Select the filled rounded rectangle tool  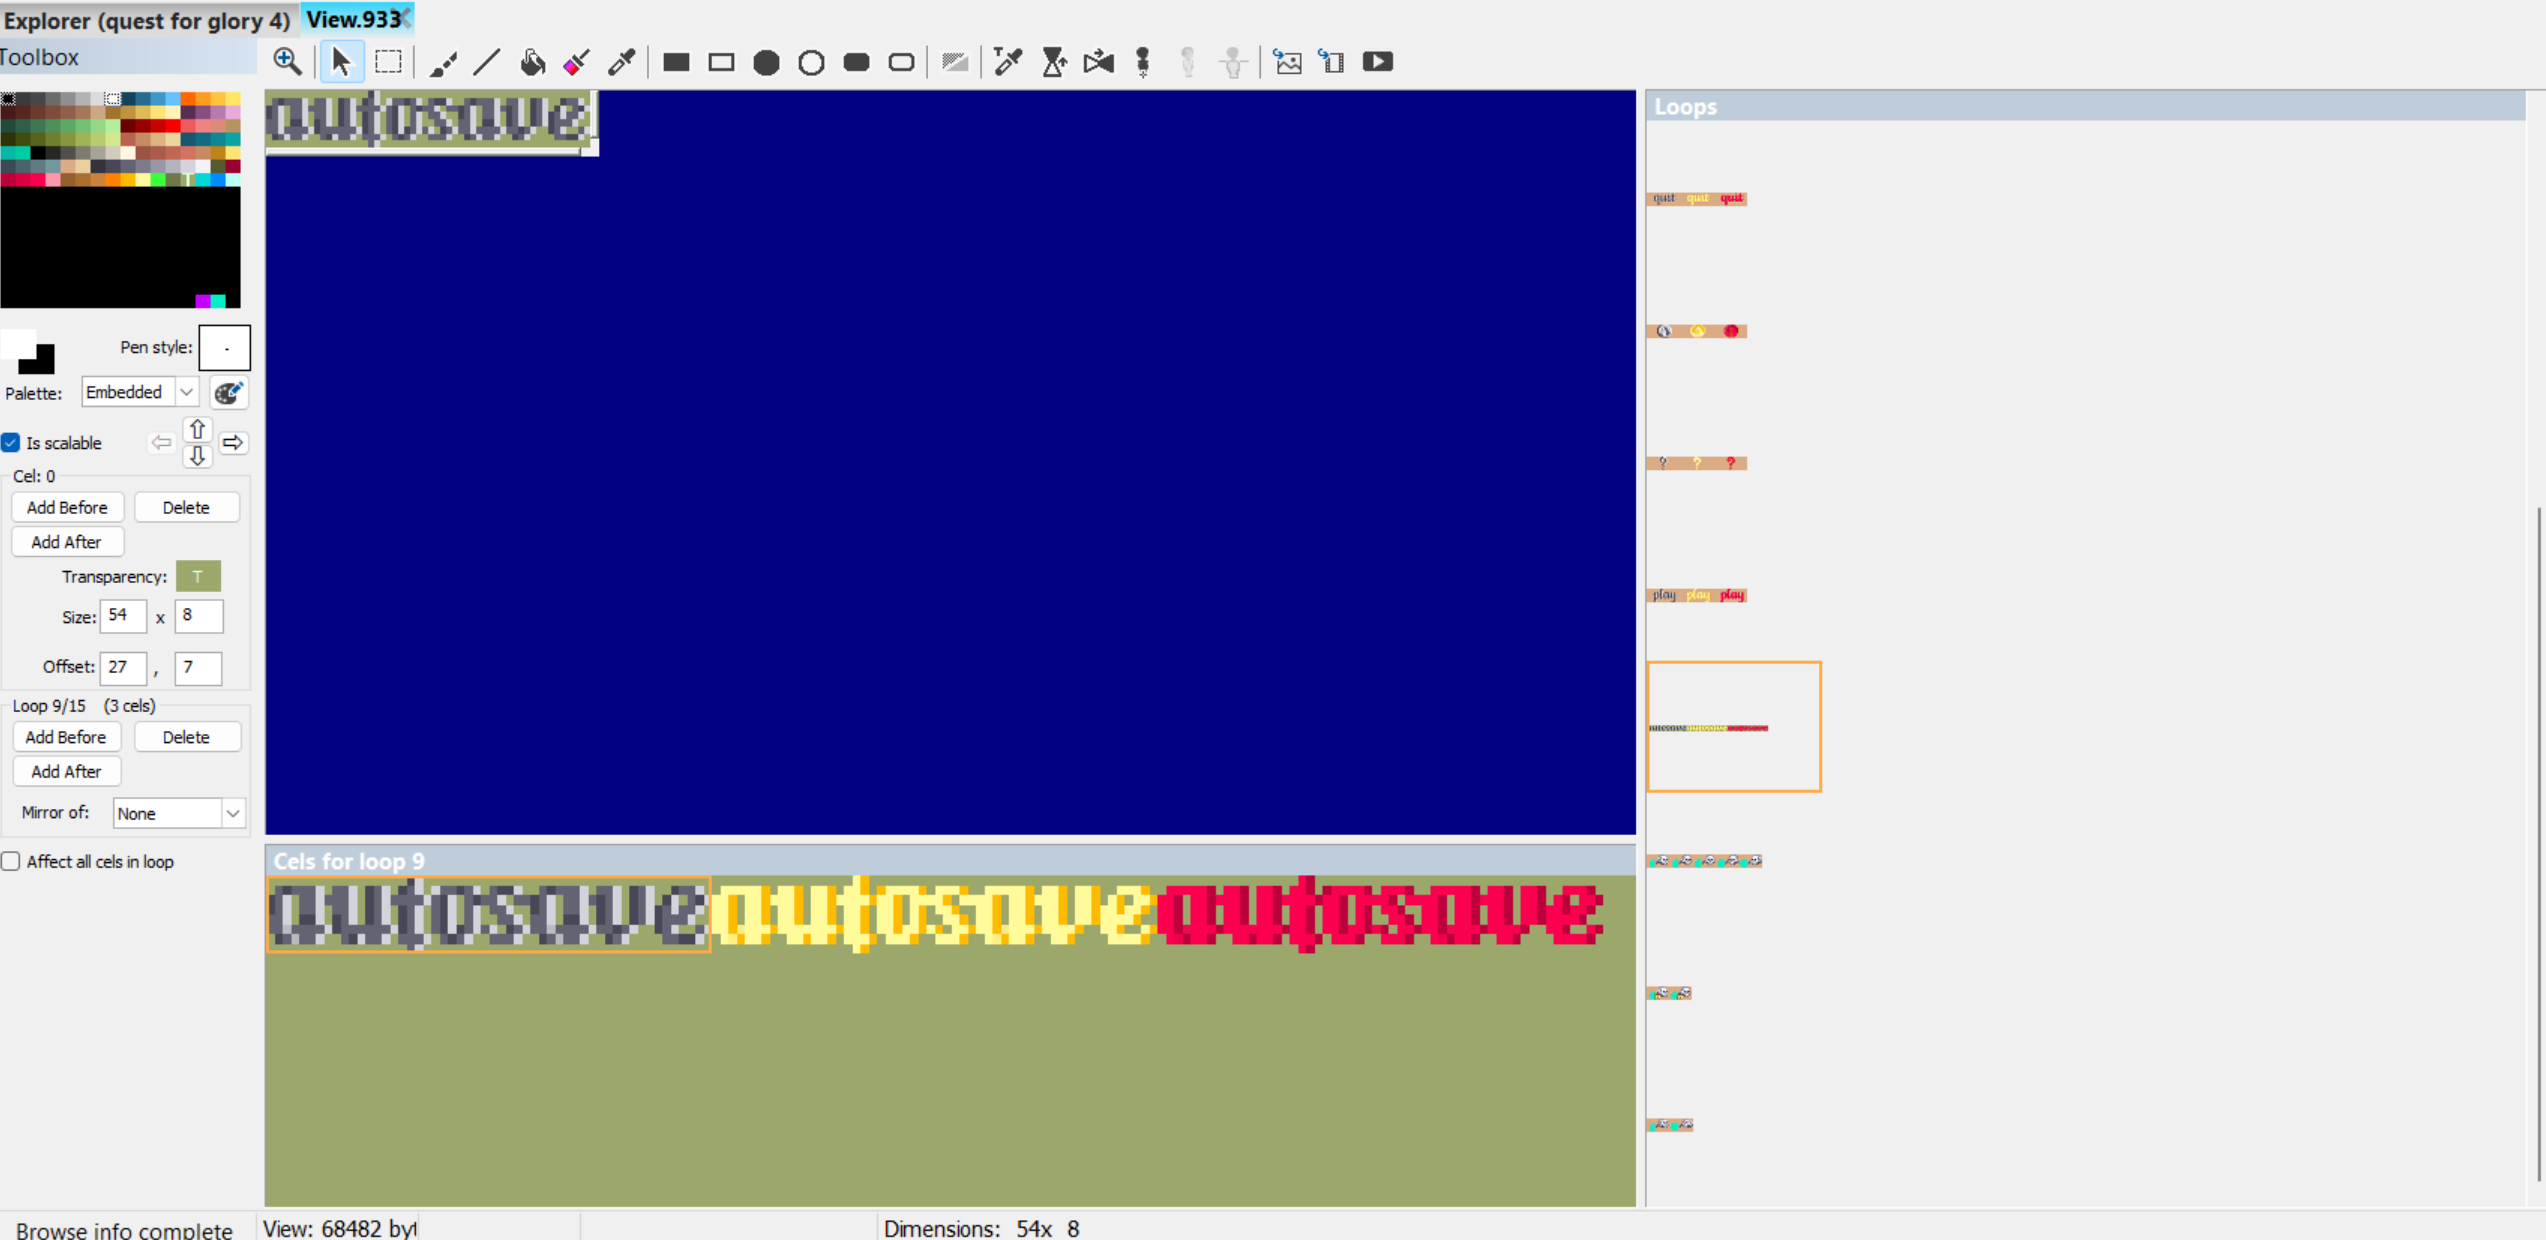pos(856,62)
